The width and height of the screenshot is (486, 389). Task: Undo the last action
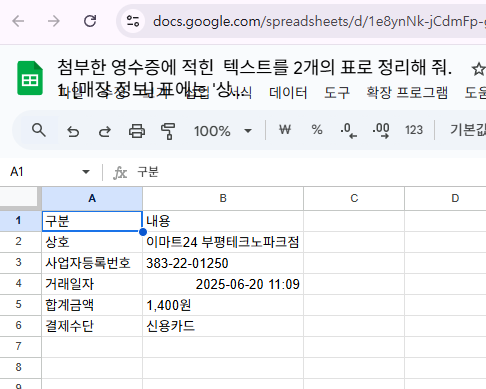[x=73, y=131]
